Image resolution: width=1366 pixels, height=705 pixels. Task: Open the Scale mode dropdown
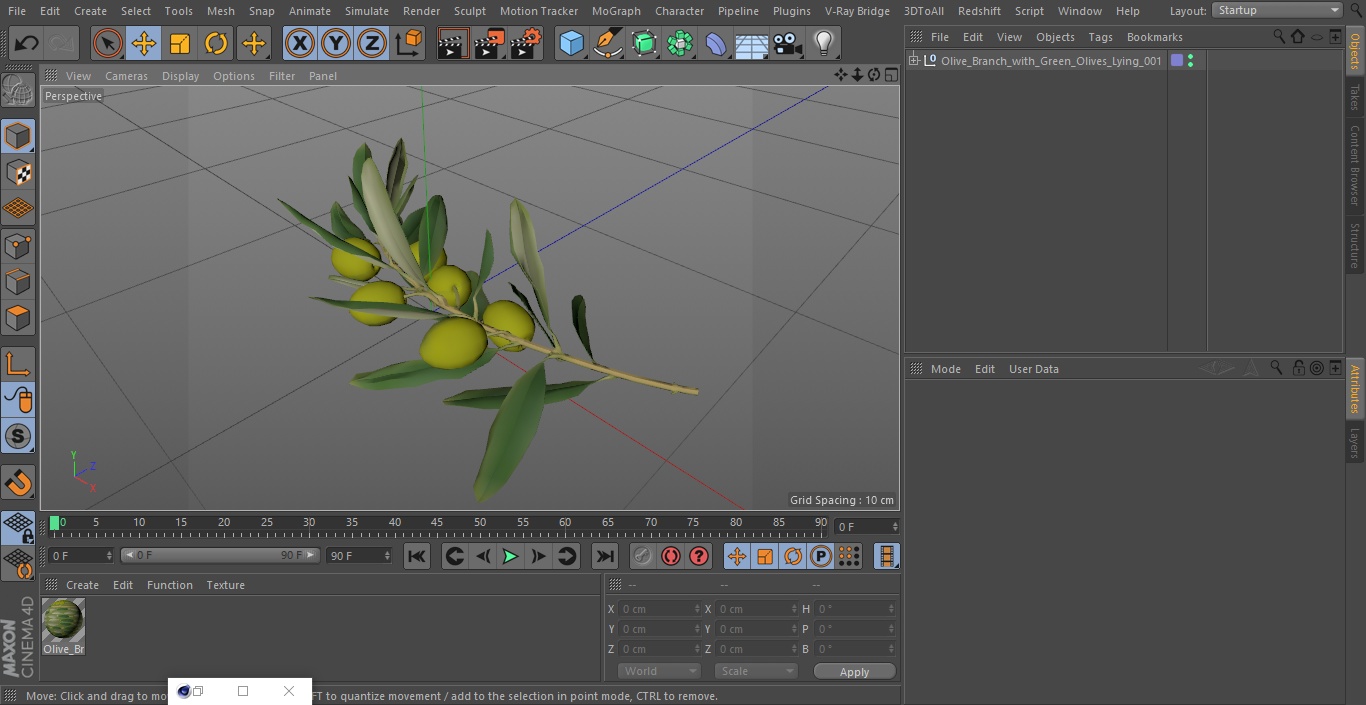click(x=756, y=671)
